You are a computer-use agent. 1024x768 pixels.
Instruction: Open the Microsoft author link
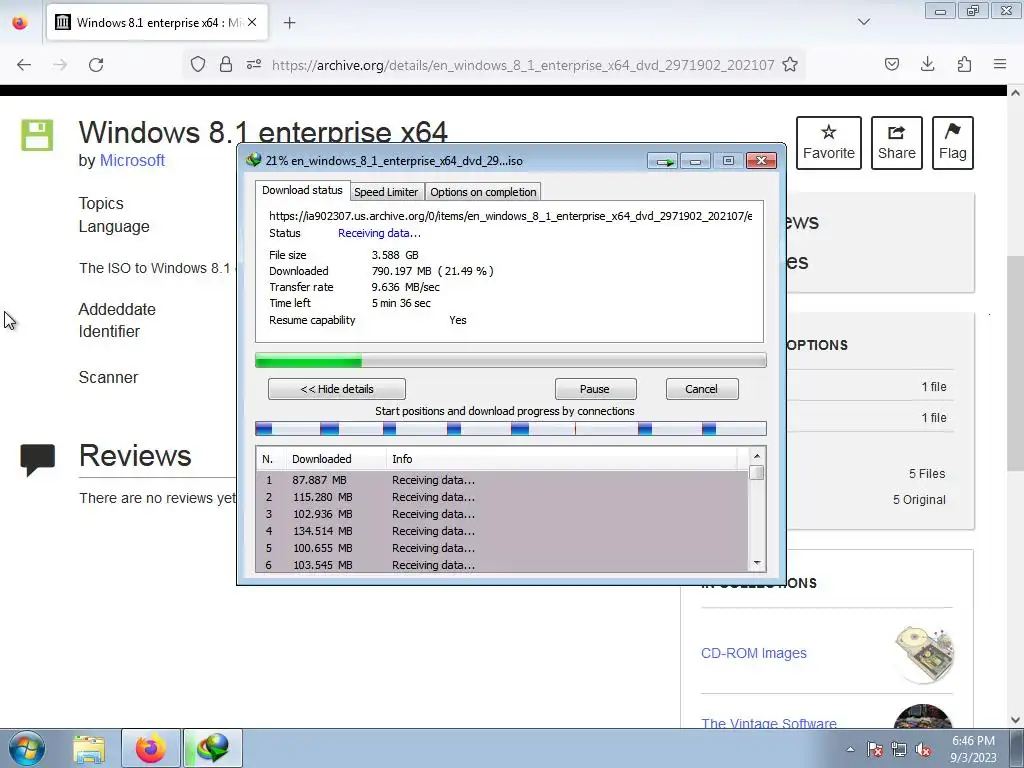pos(132,160)
